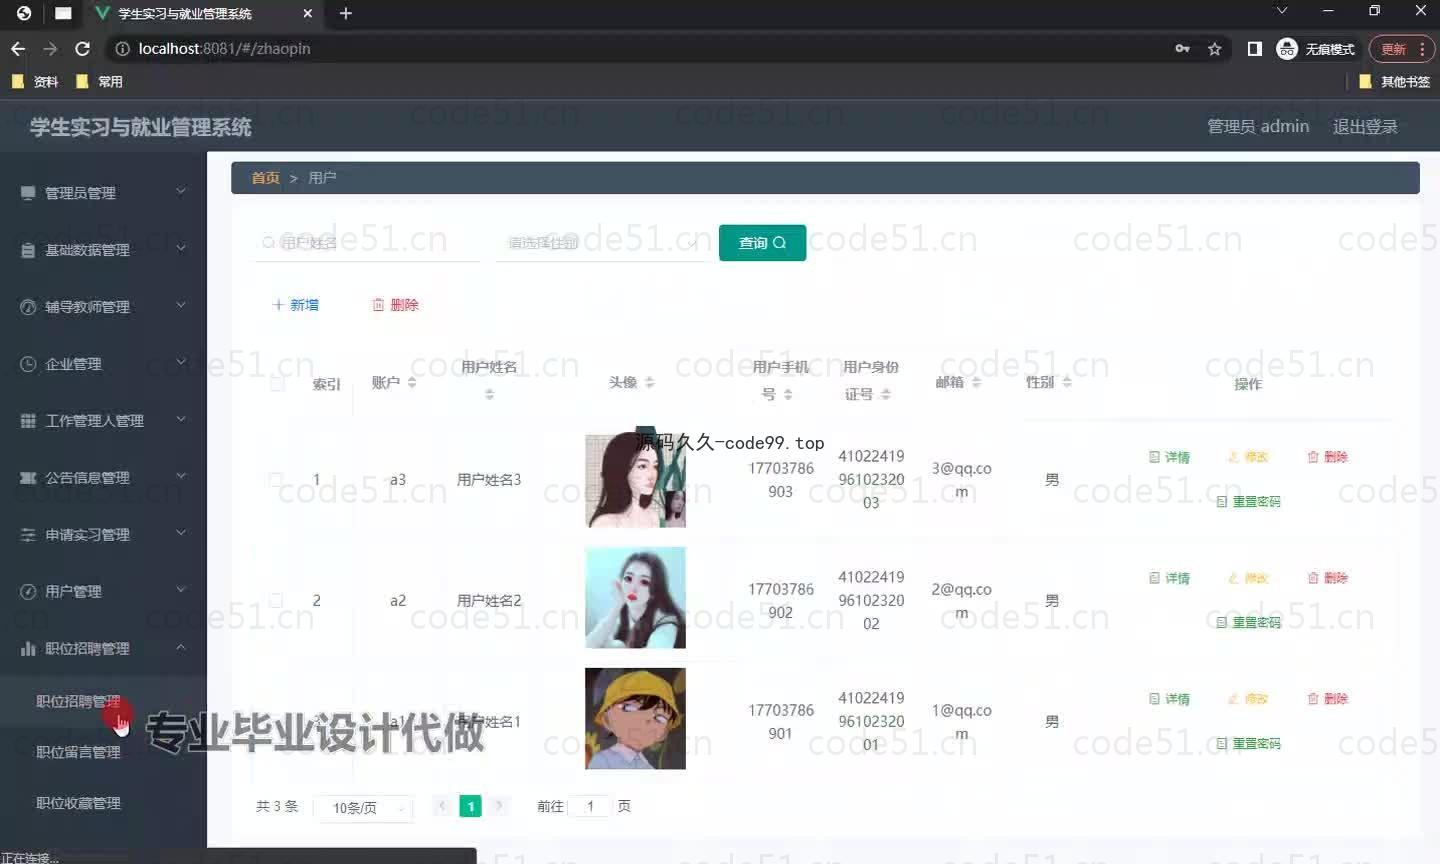Open 详情 for user a2
The image size is (1440, 864).
click(x=1169, y=578)
